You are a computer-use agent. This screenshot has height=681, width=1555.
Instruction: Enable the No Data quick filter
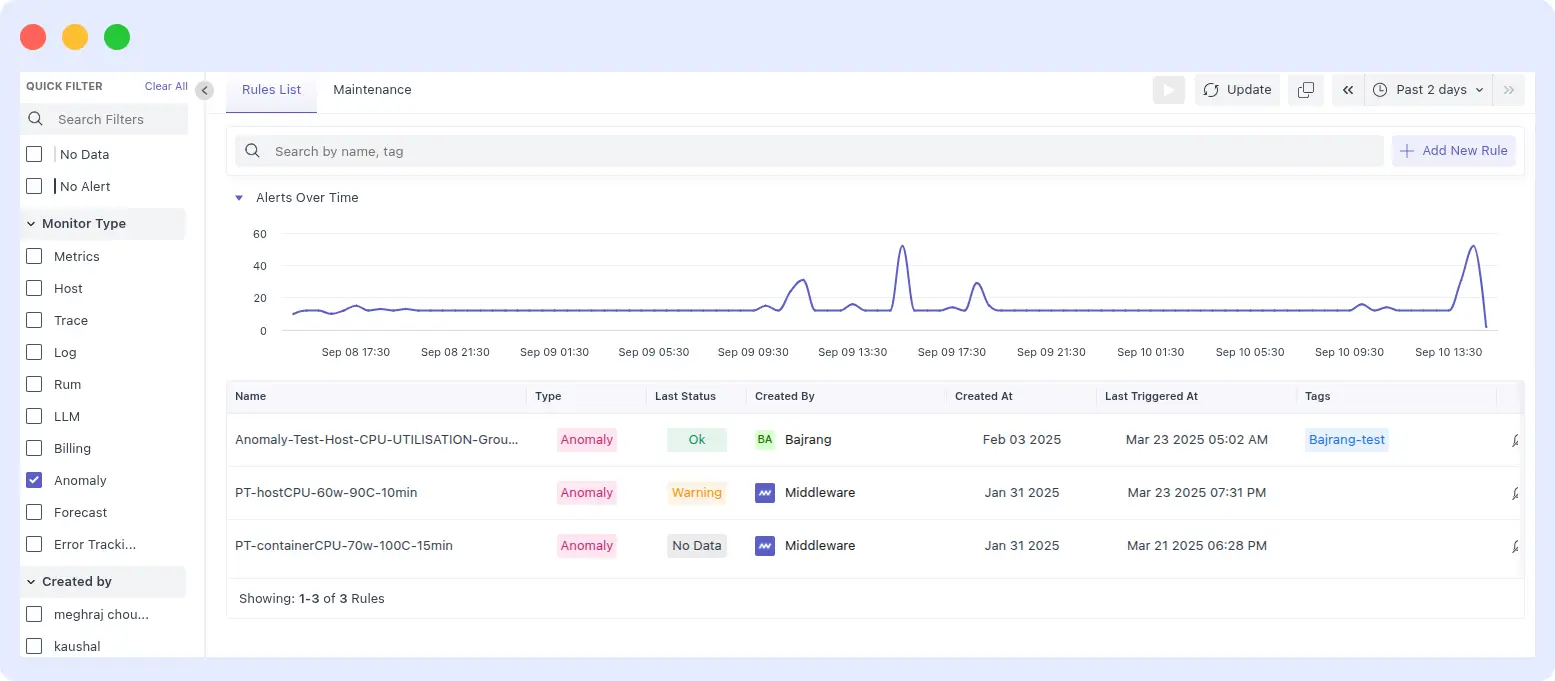[x=33, y=154]
